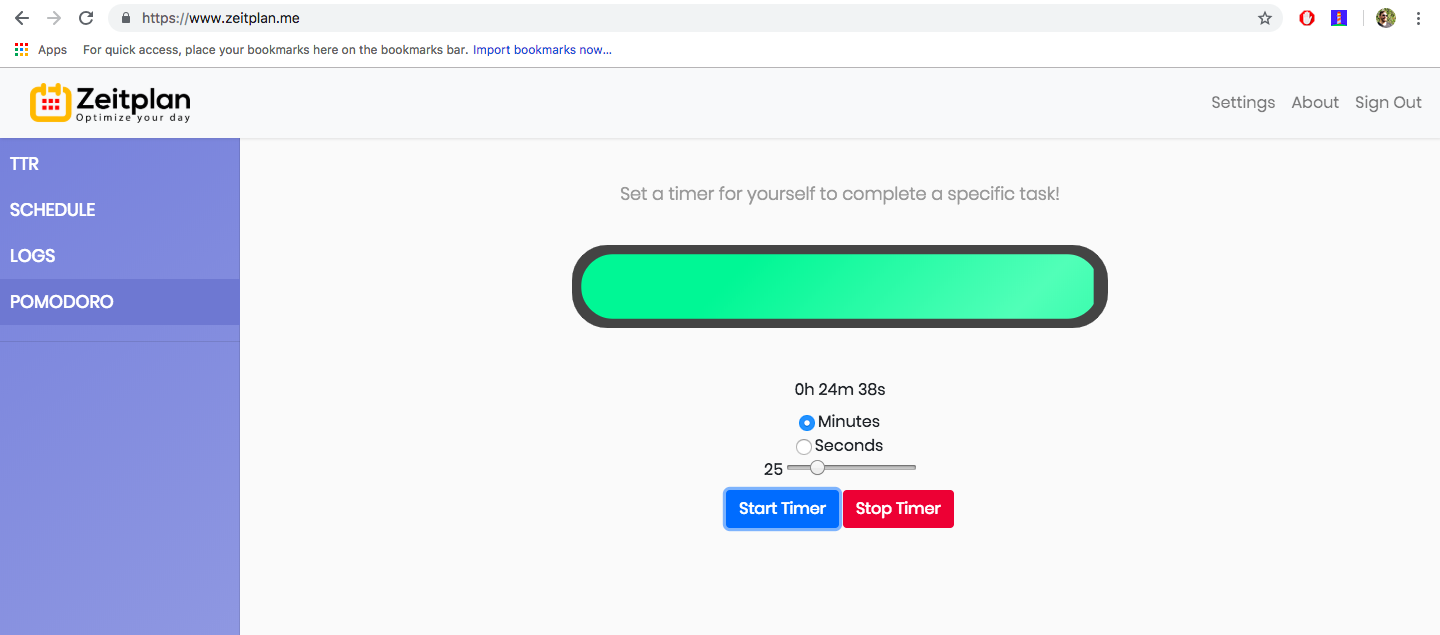Screen dimensions: 1440x635
Task: Click the timer duration slider handle
Action: click(817, 468)
